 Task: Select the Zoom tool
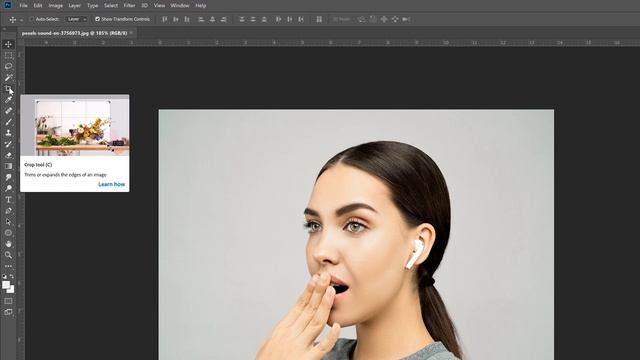point(8,255)
